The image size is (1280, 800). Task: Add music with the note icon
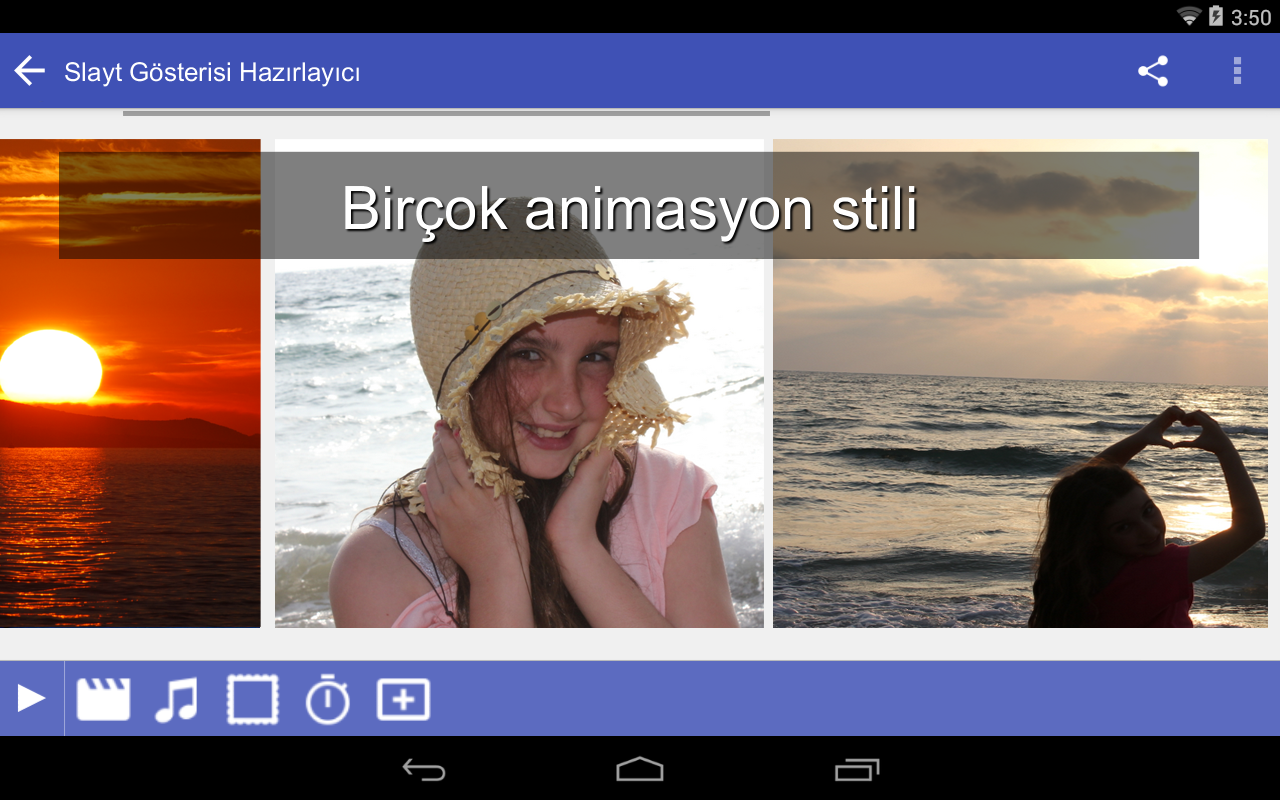tap(177, 699)
